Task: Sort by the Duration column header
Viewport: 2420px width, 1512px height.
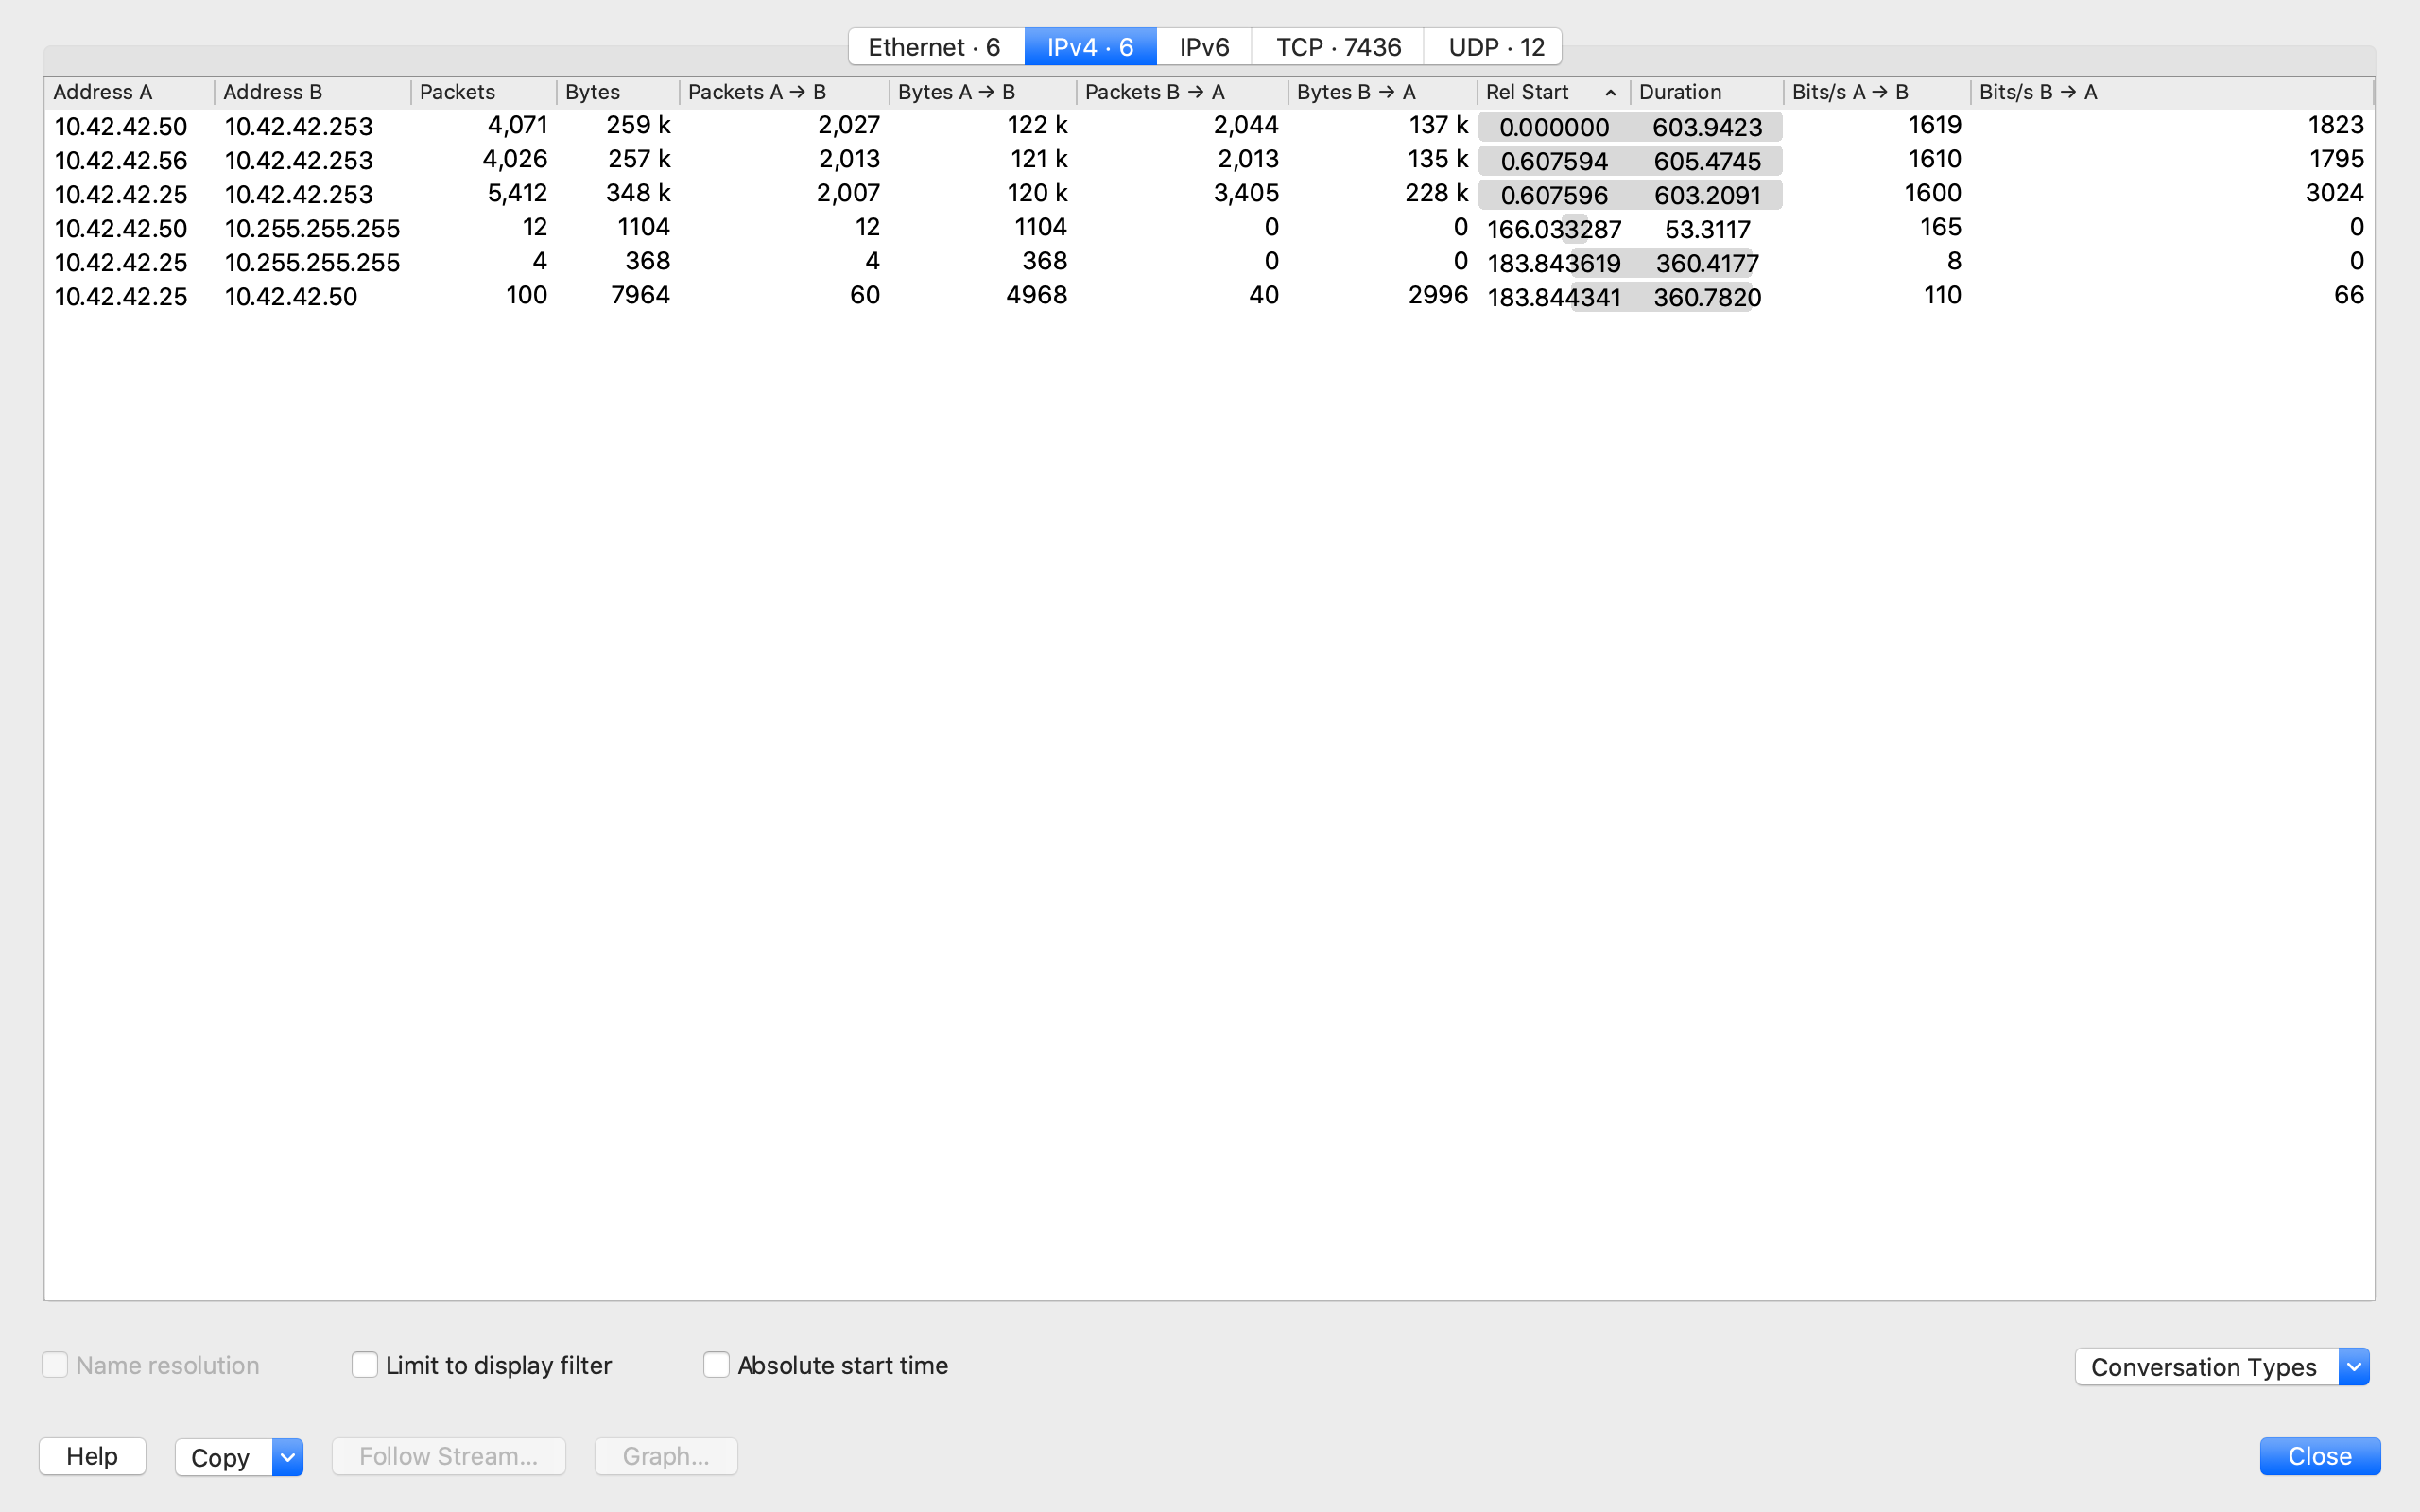Action: (x=1680, y=92)
